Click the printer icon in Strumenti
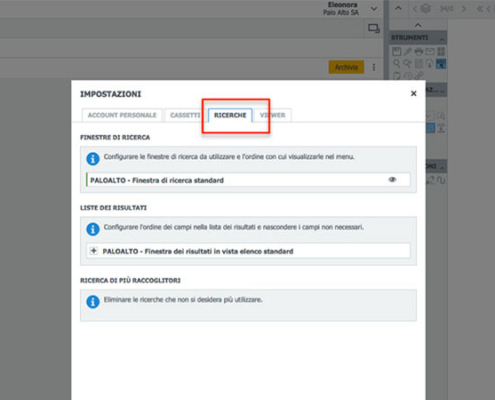This screenshot has width=495, height=400. (419, 51)
